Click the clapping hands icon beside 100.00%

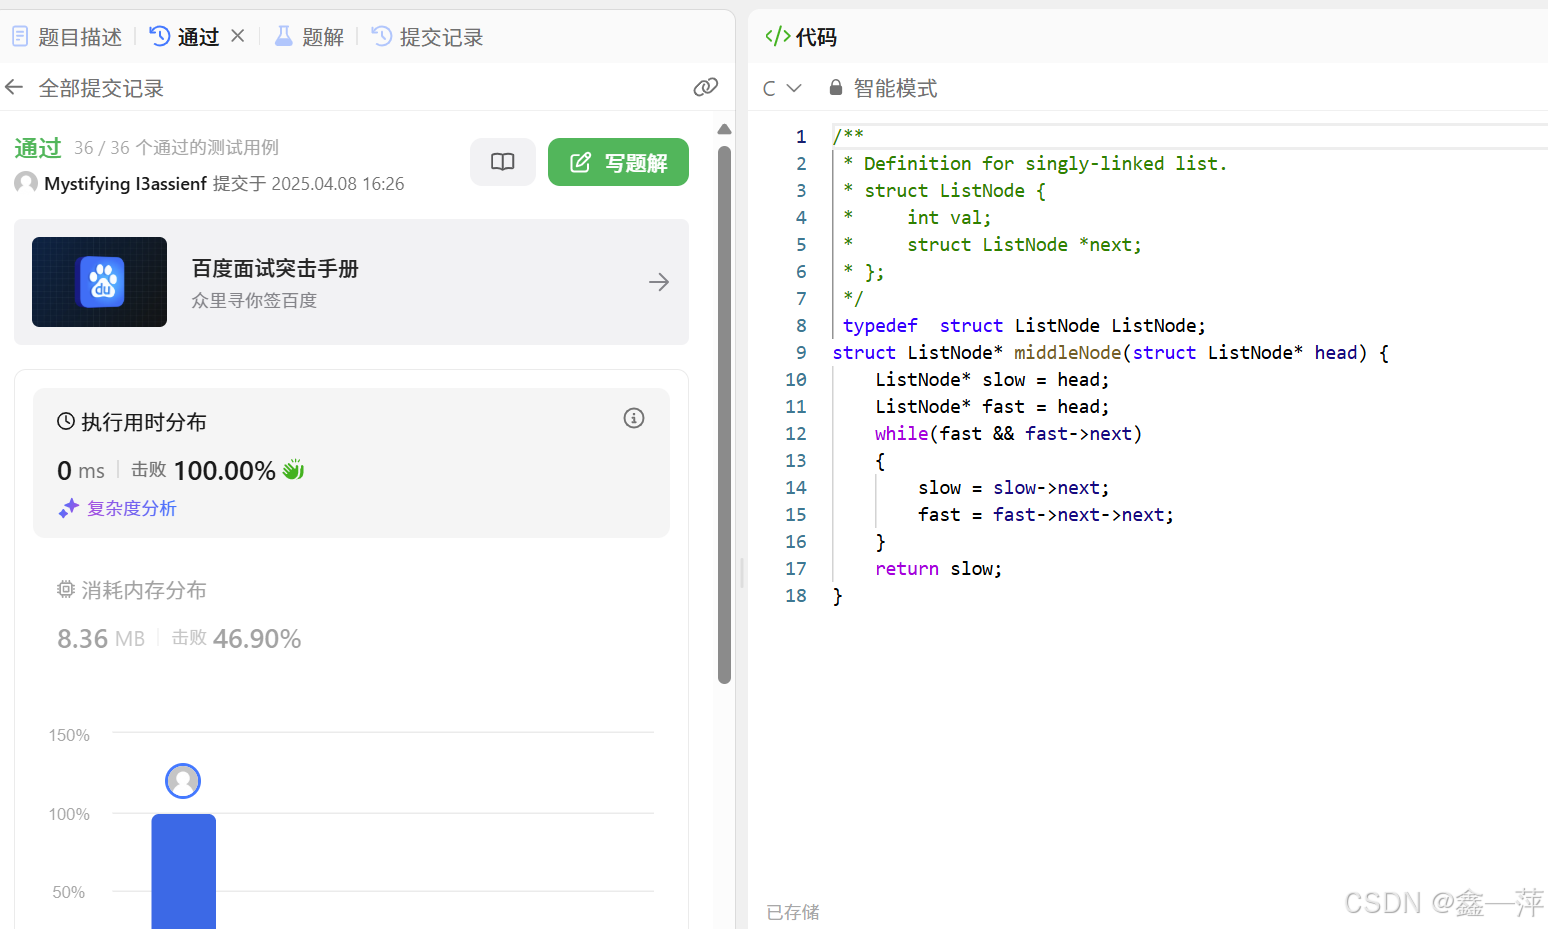[x=293, y=469]
